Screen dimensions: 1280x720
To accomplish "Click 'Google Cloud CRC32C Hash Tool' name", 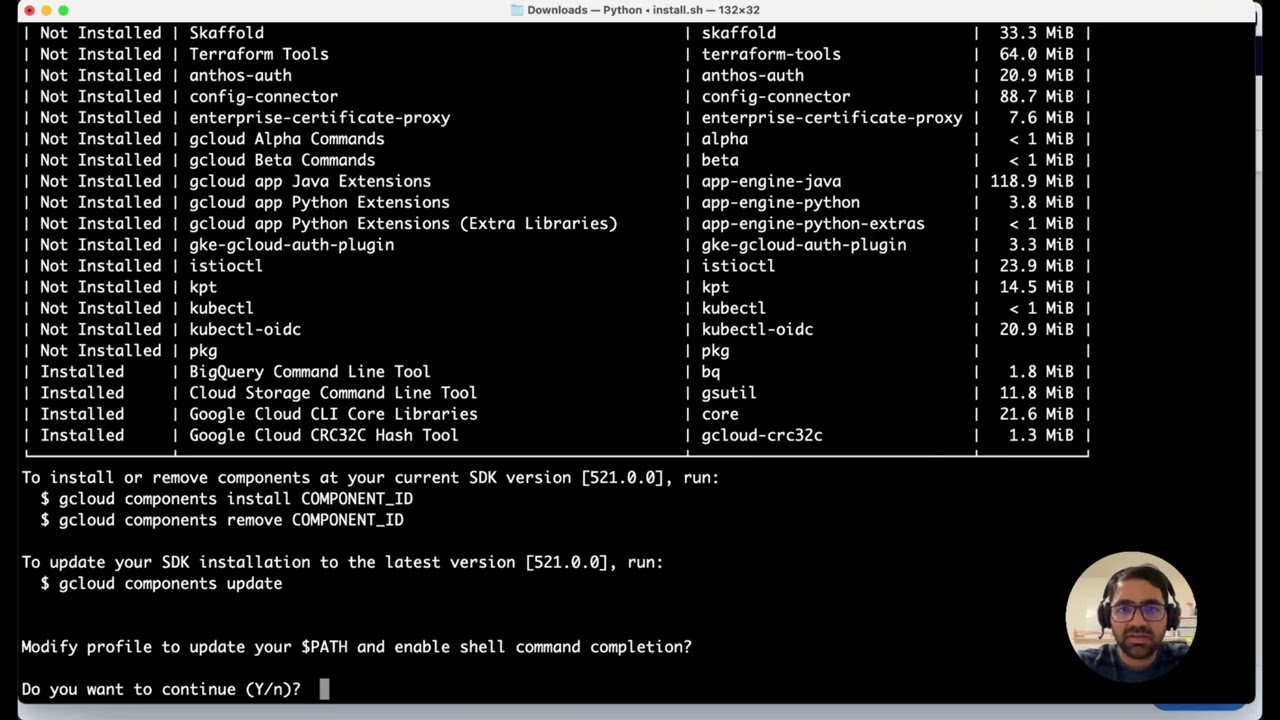I will click(x=324, y=435).
